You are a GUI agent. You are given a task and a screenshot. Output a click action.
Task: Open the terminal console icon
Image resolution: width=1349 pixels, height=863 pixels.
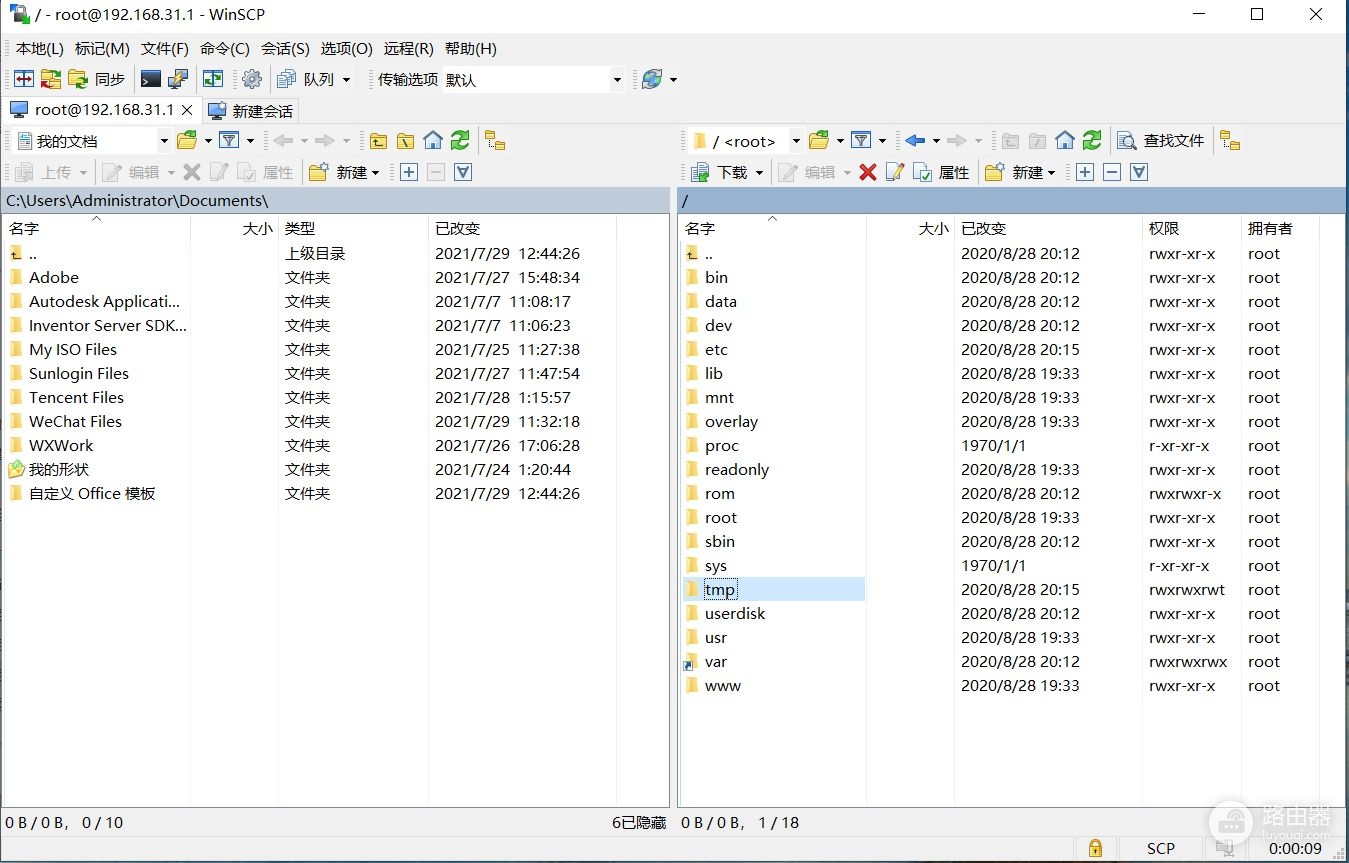click(151, 79)
